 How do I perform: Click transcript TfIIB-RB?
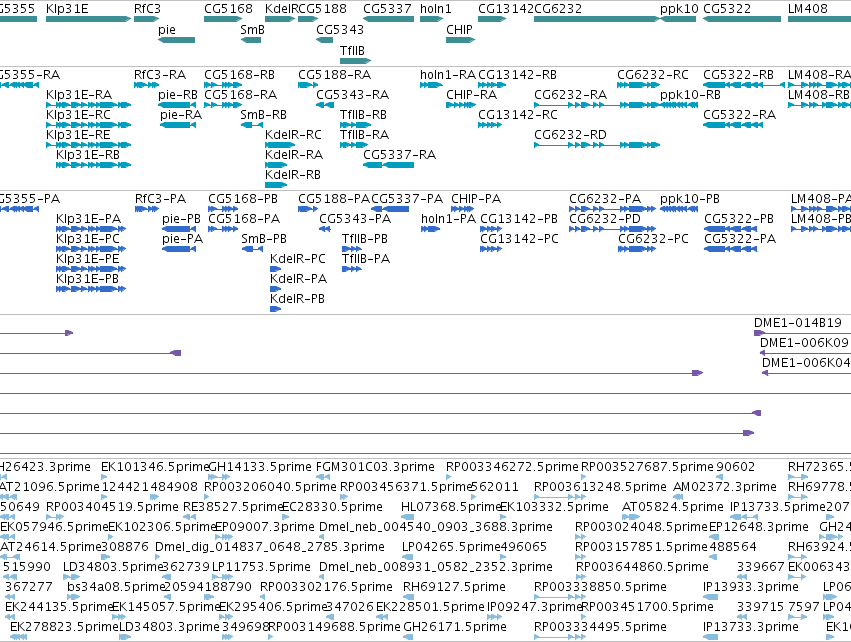[x=354, y=125]
